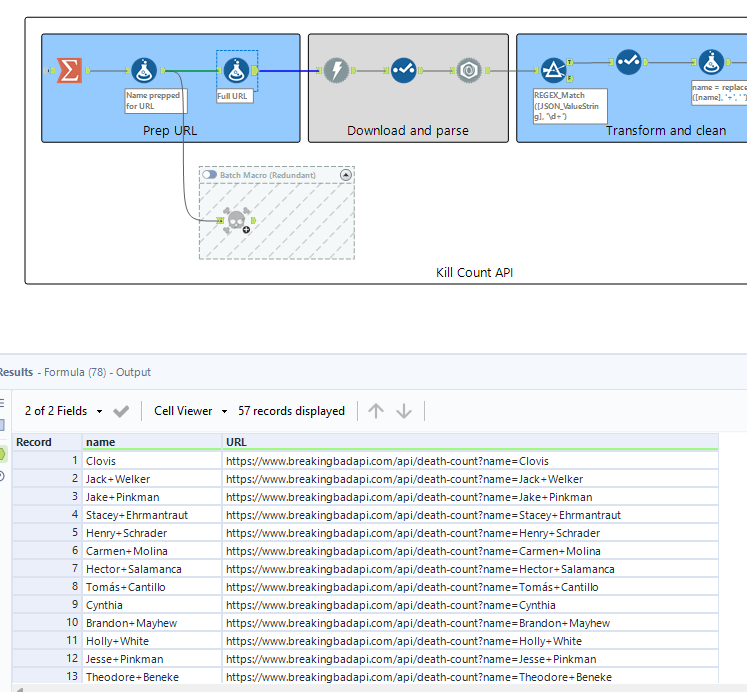The width and height of the screenshot is (747, 692).
Task: Select the 'Full URL' Formula tool
Action: (237, 70)
